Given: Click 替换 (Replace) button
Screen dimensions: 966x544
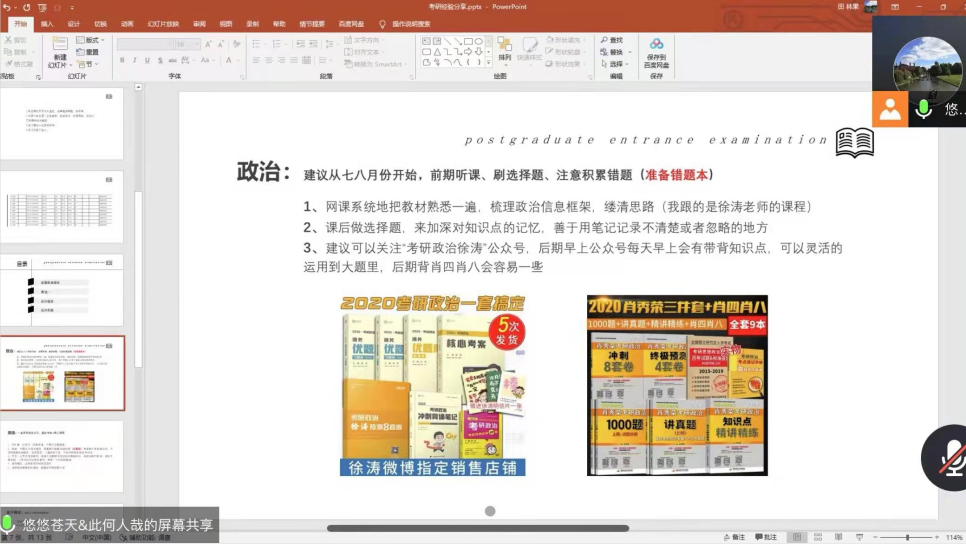Looking at the screenshot, I should 615,52.
